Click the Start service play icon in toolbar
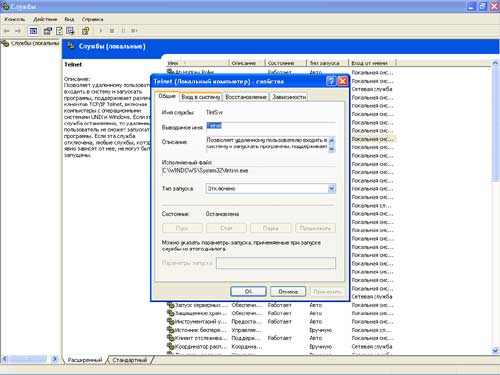The width and height of the screenshot is (500, 375). click(100, 31)
